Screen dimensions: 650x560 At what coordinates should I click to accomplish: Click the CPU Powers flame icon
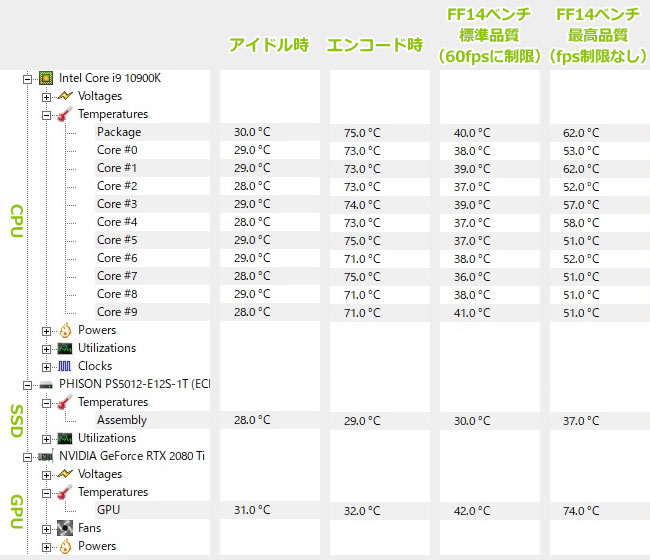pos(65,330)
